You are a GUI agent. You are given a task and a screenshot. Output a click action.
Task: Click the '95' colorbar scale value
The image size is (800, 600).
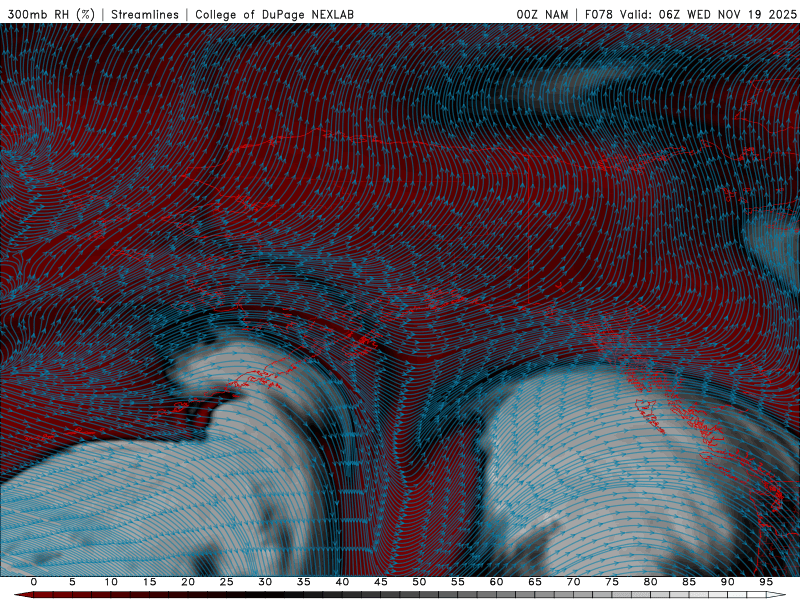tap(766, 582)
